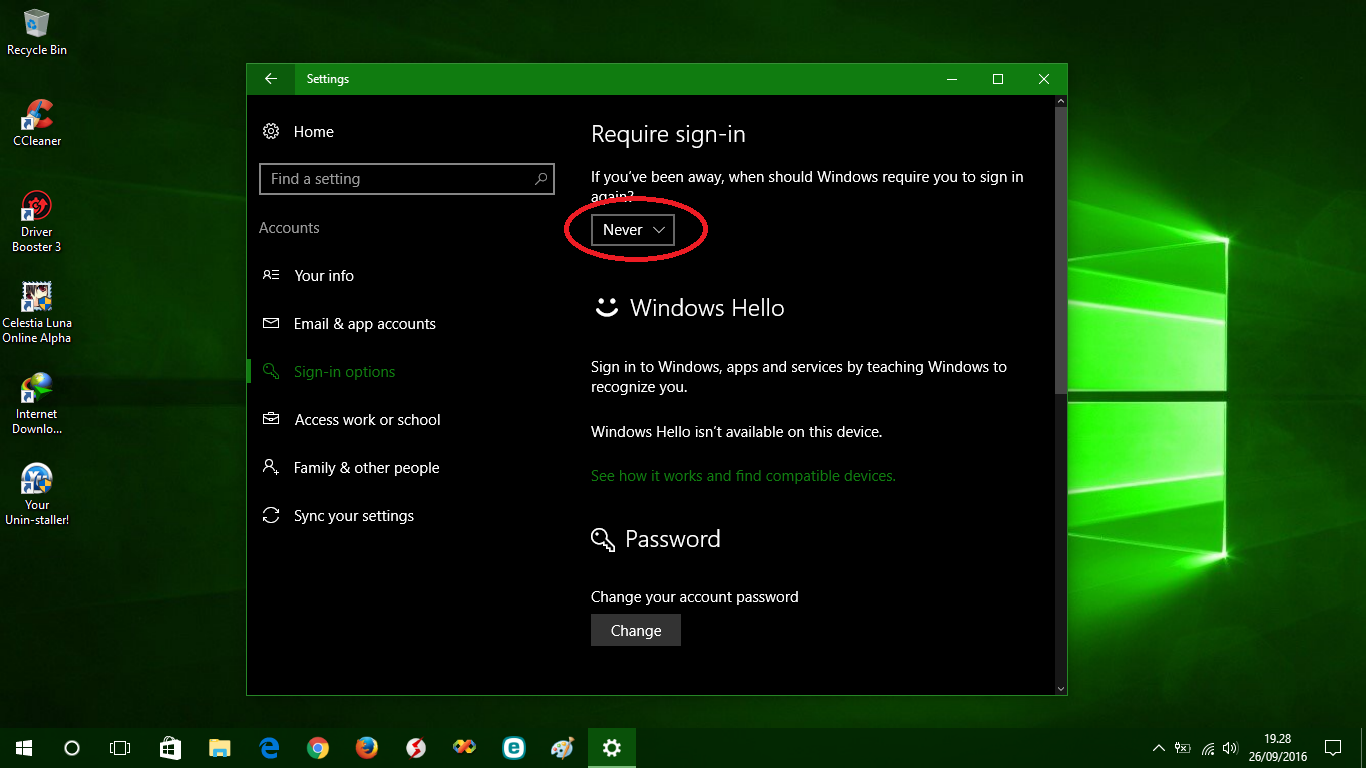Launch Google Chrome from the taskbar
Viewport: 1366px width, 768px height.
(x=318, y=747)
